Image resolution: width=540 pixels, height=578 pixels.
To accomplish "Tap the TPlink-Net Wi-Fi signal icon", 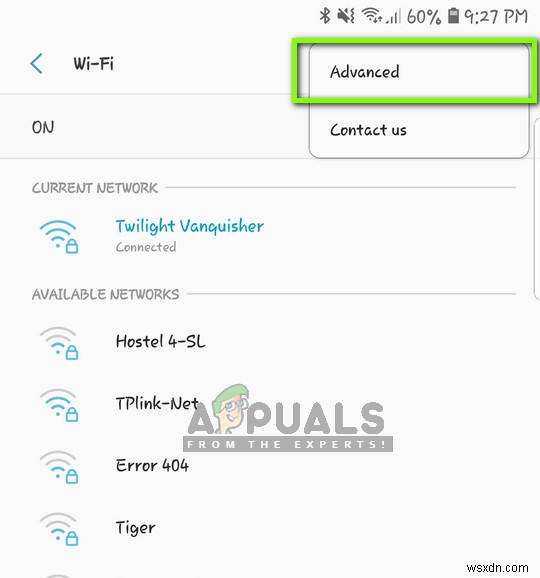I will (x=59, y=405).
